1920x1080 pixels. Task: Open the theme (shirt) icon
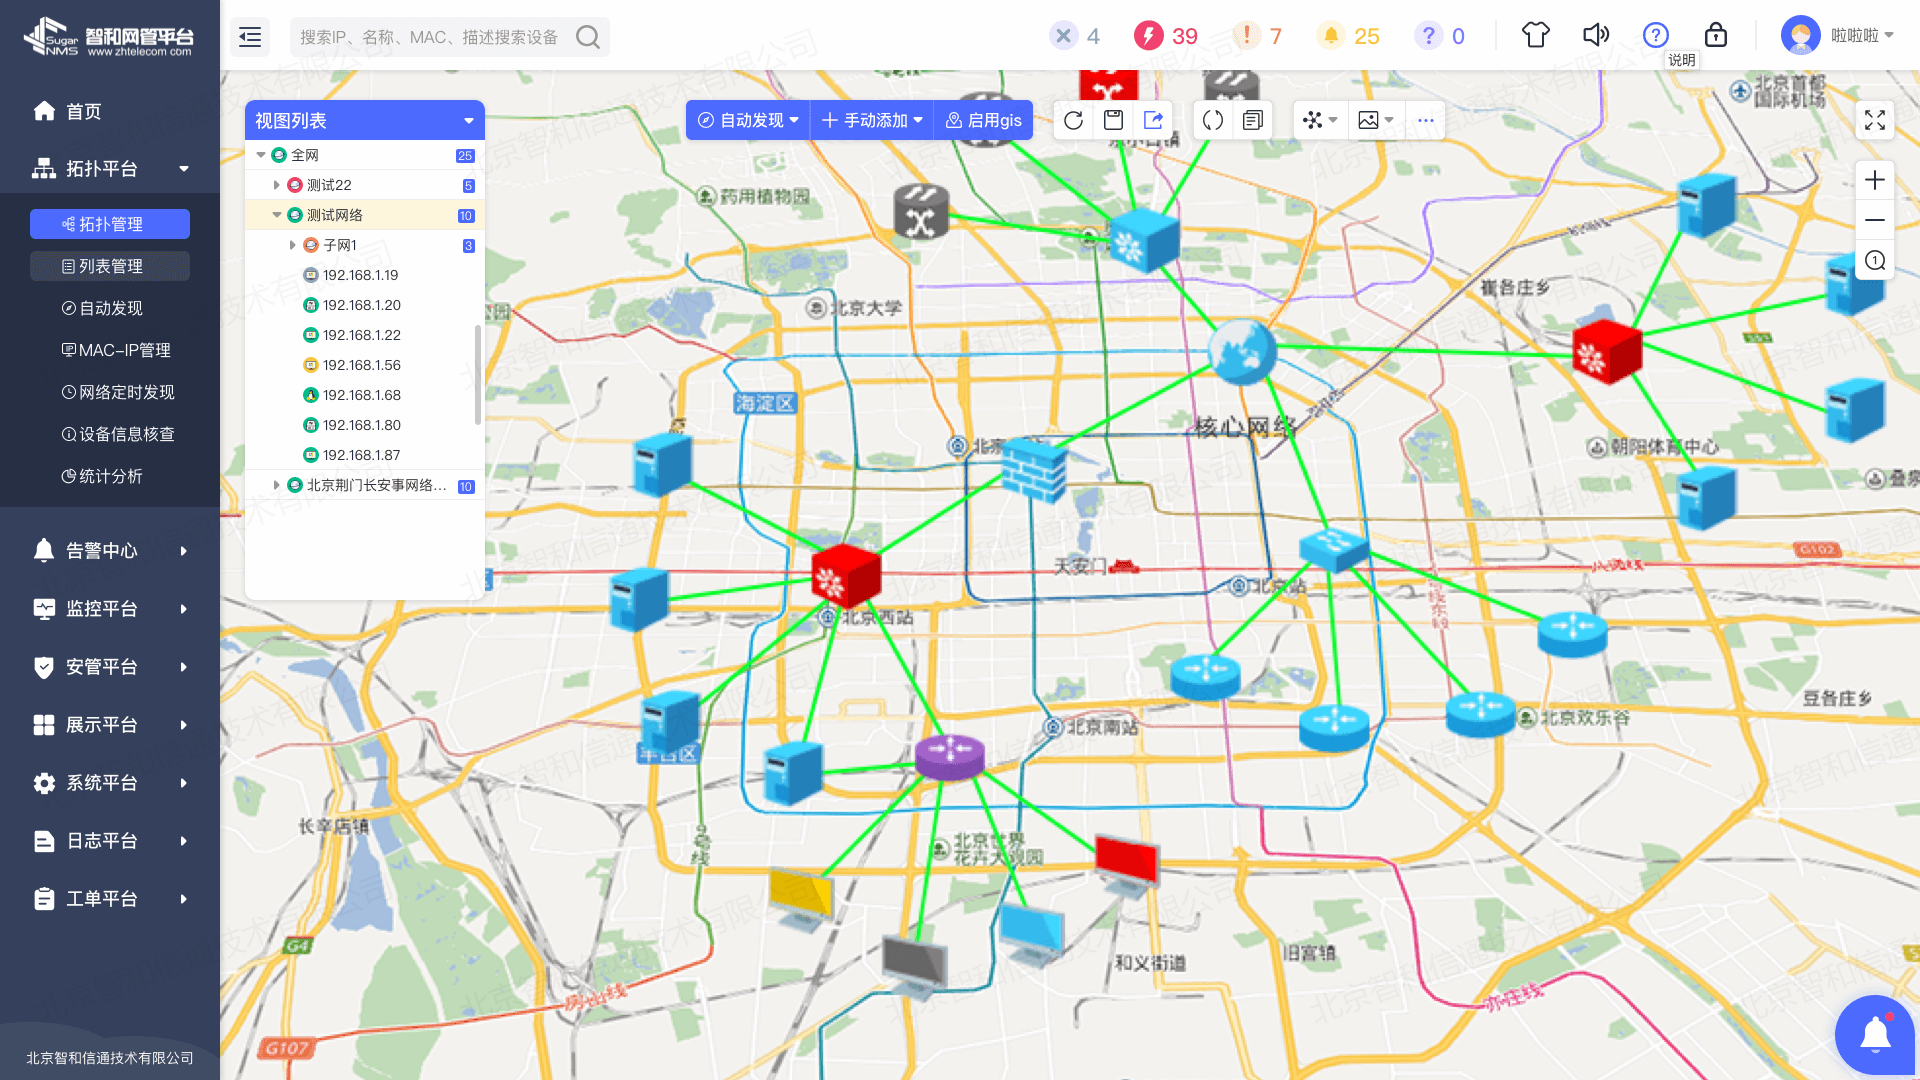click(x=1536, y=35)
